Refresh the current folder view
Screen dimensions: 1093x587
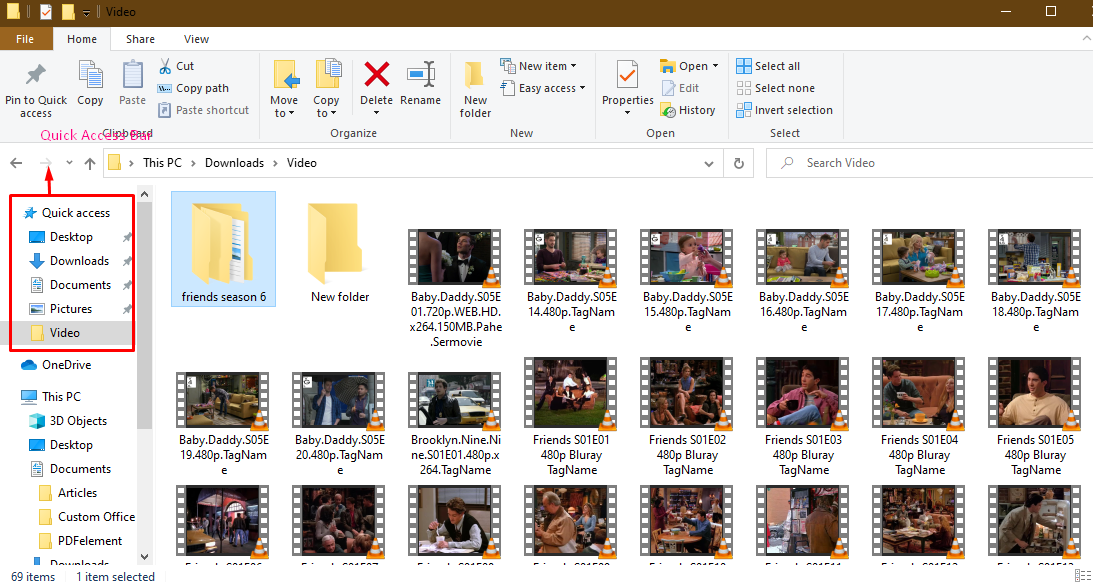pyautogui.click(x=739, y=163)
